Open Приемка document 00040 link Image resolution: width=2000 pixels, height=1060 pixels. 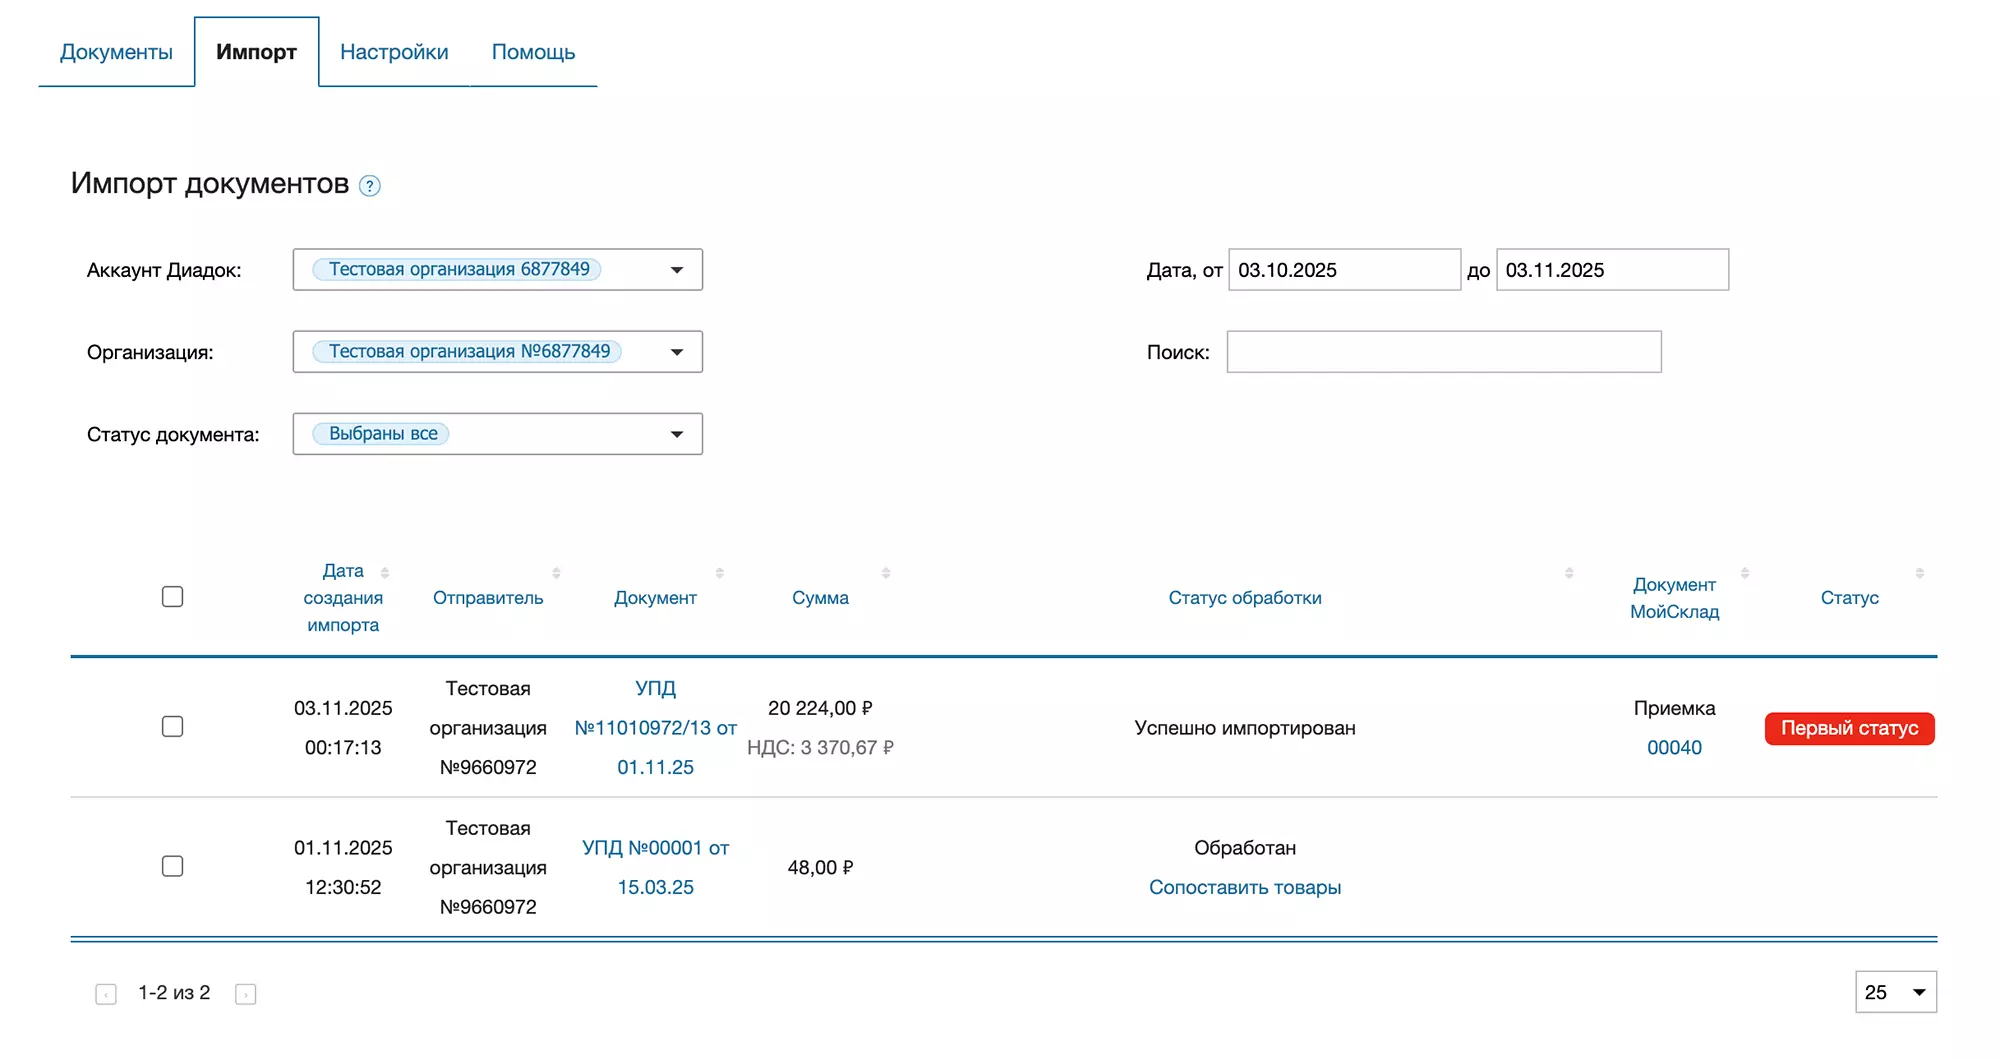(x=1673, y=748)
